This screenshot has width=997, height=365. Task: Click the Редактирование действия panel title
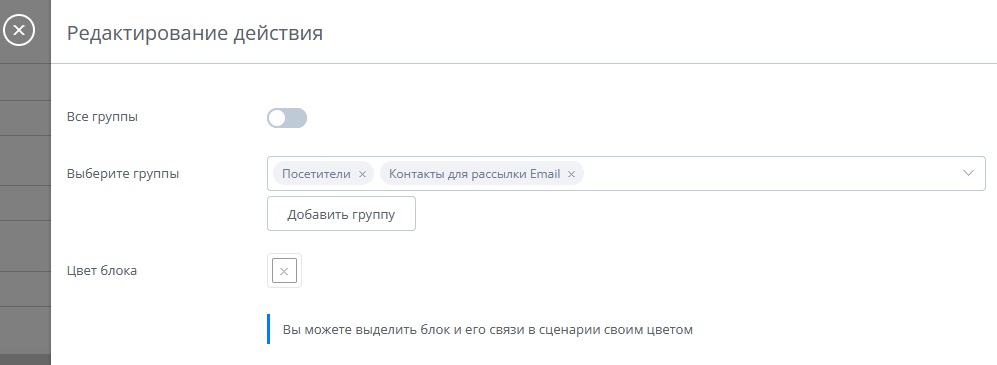(x=195, y=33)
